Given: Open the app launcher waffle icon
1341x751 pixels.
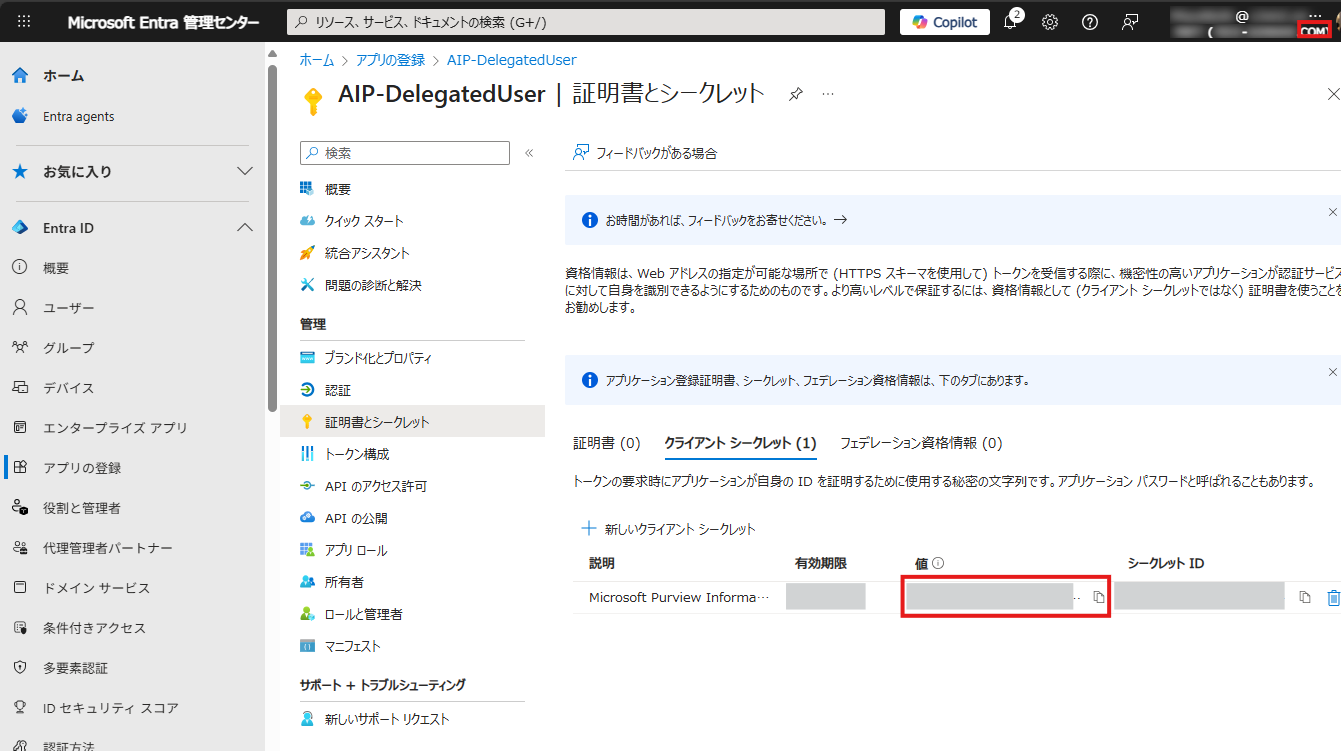Looking at the screenshot, I should point(24,22).
